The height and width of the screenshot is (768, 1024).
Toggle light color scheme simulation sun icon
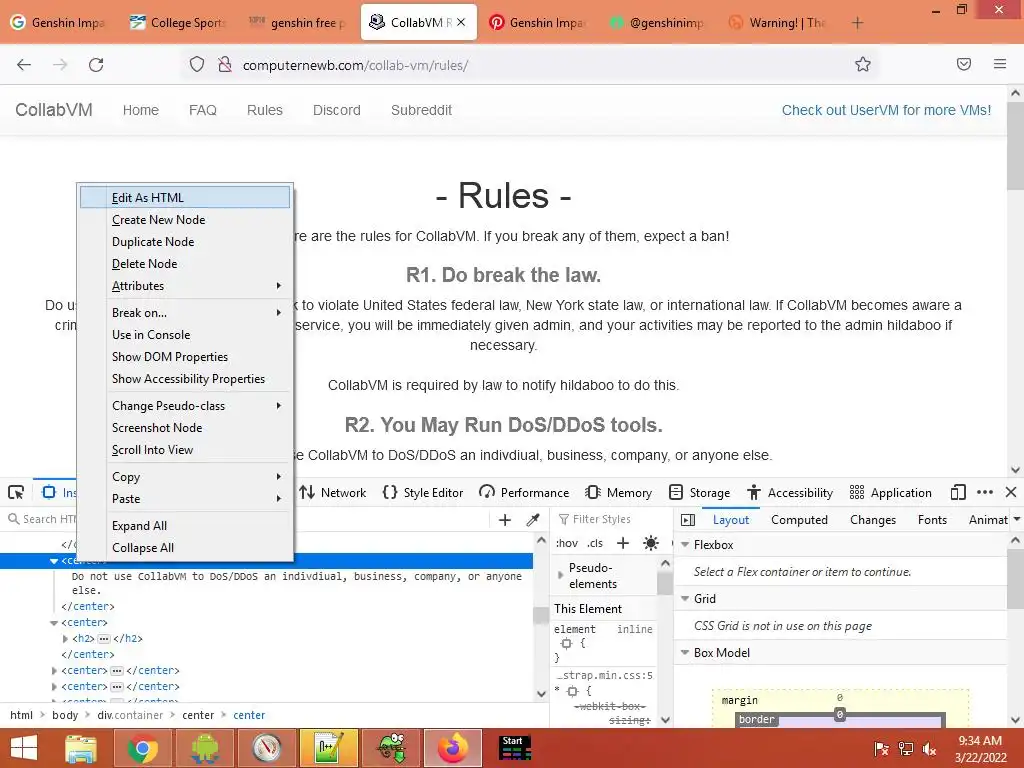click(651, 543)
